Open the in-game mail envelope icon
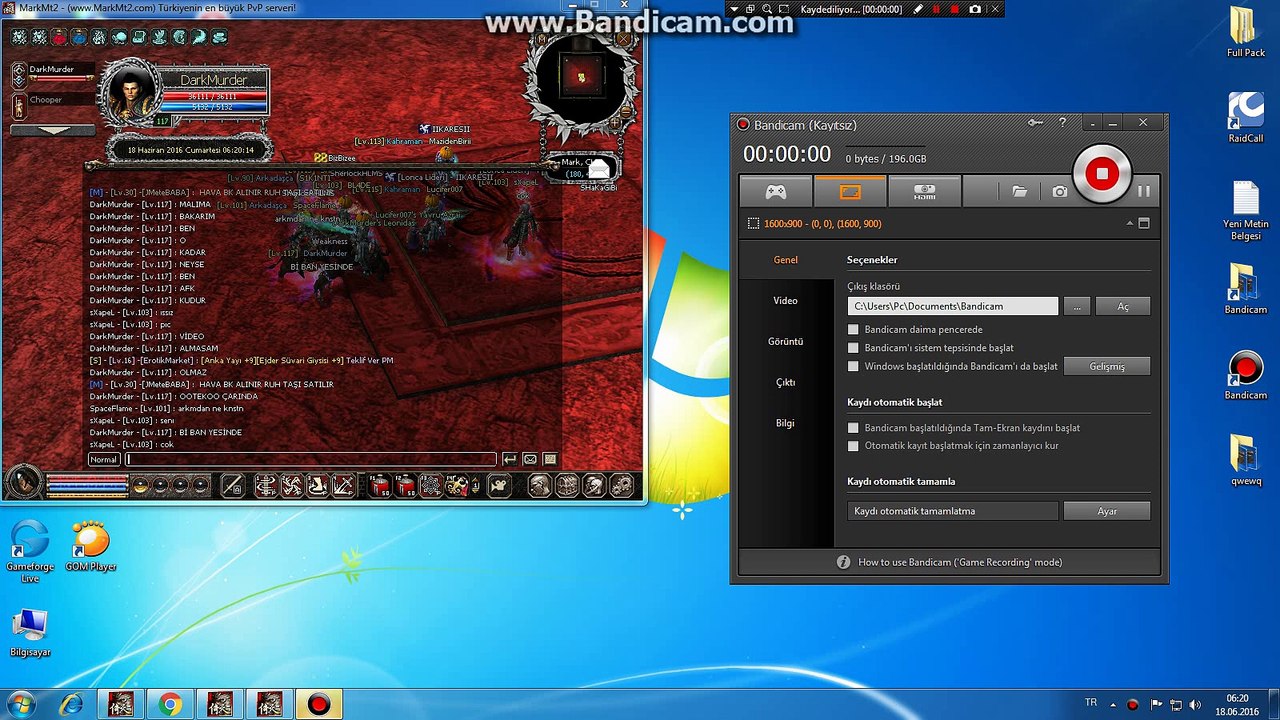This screenshot has height=720, width=1280. coord(530,459)
